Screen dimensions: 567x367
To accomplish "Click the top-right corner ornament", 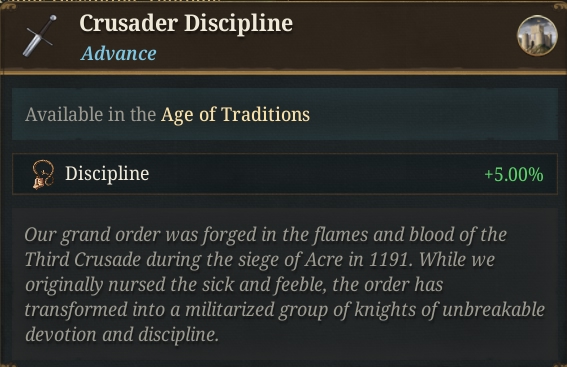I will tap(559, 7).
